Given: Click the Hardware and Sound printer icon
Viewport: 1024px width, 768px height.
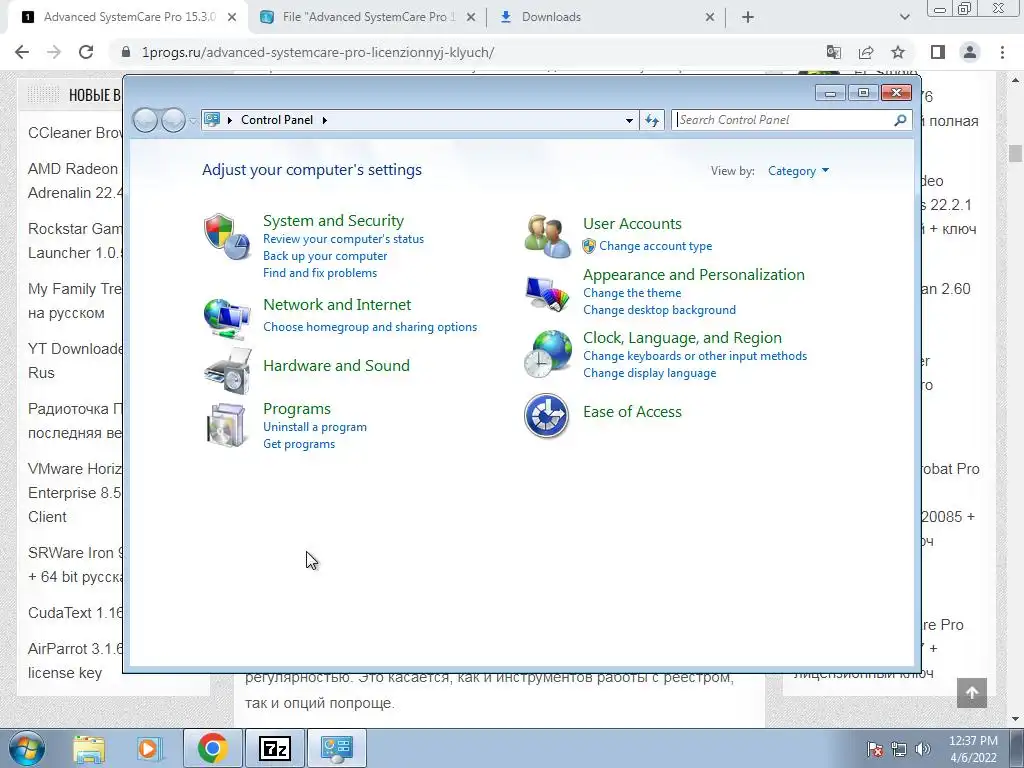Looking at the screenshot, I should click(228, 370).
